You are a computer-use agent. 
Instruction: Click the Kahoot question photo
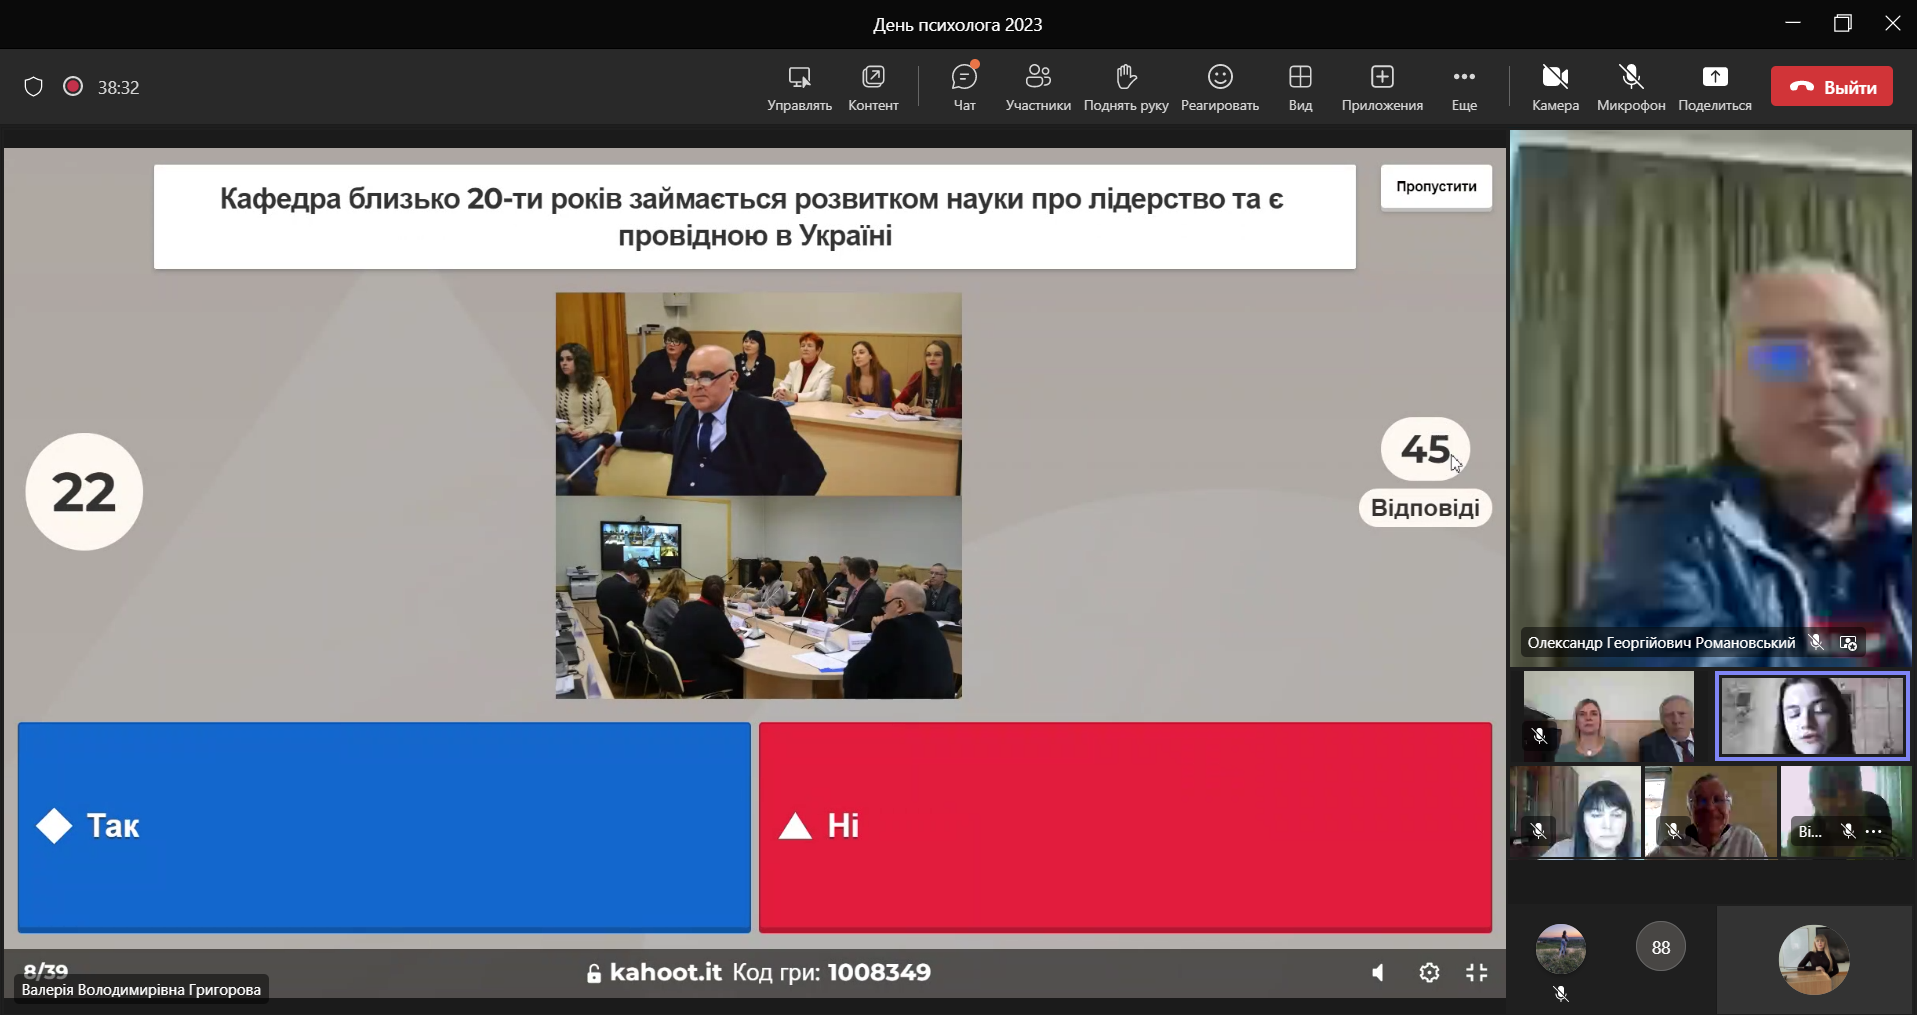click(759, 496)
